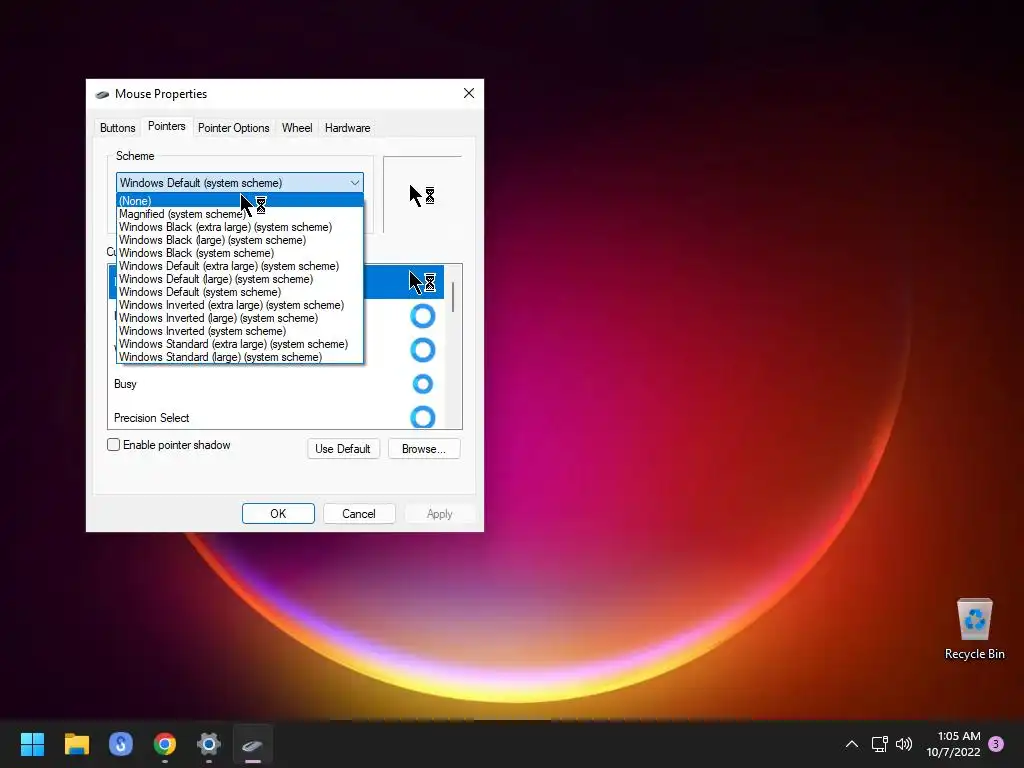Open the Settings gear on the taskbar
This screenshot has width=1024, height=768.
tap(208, 744)
